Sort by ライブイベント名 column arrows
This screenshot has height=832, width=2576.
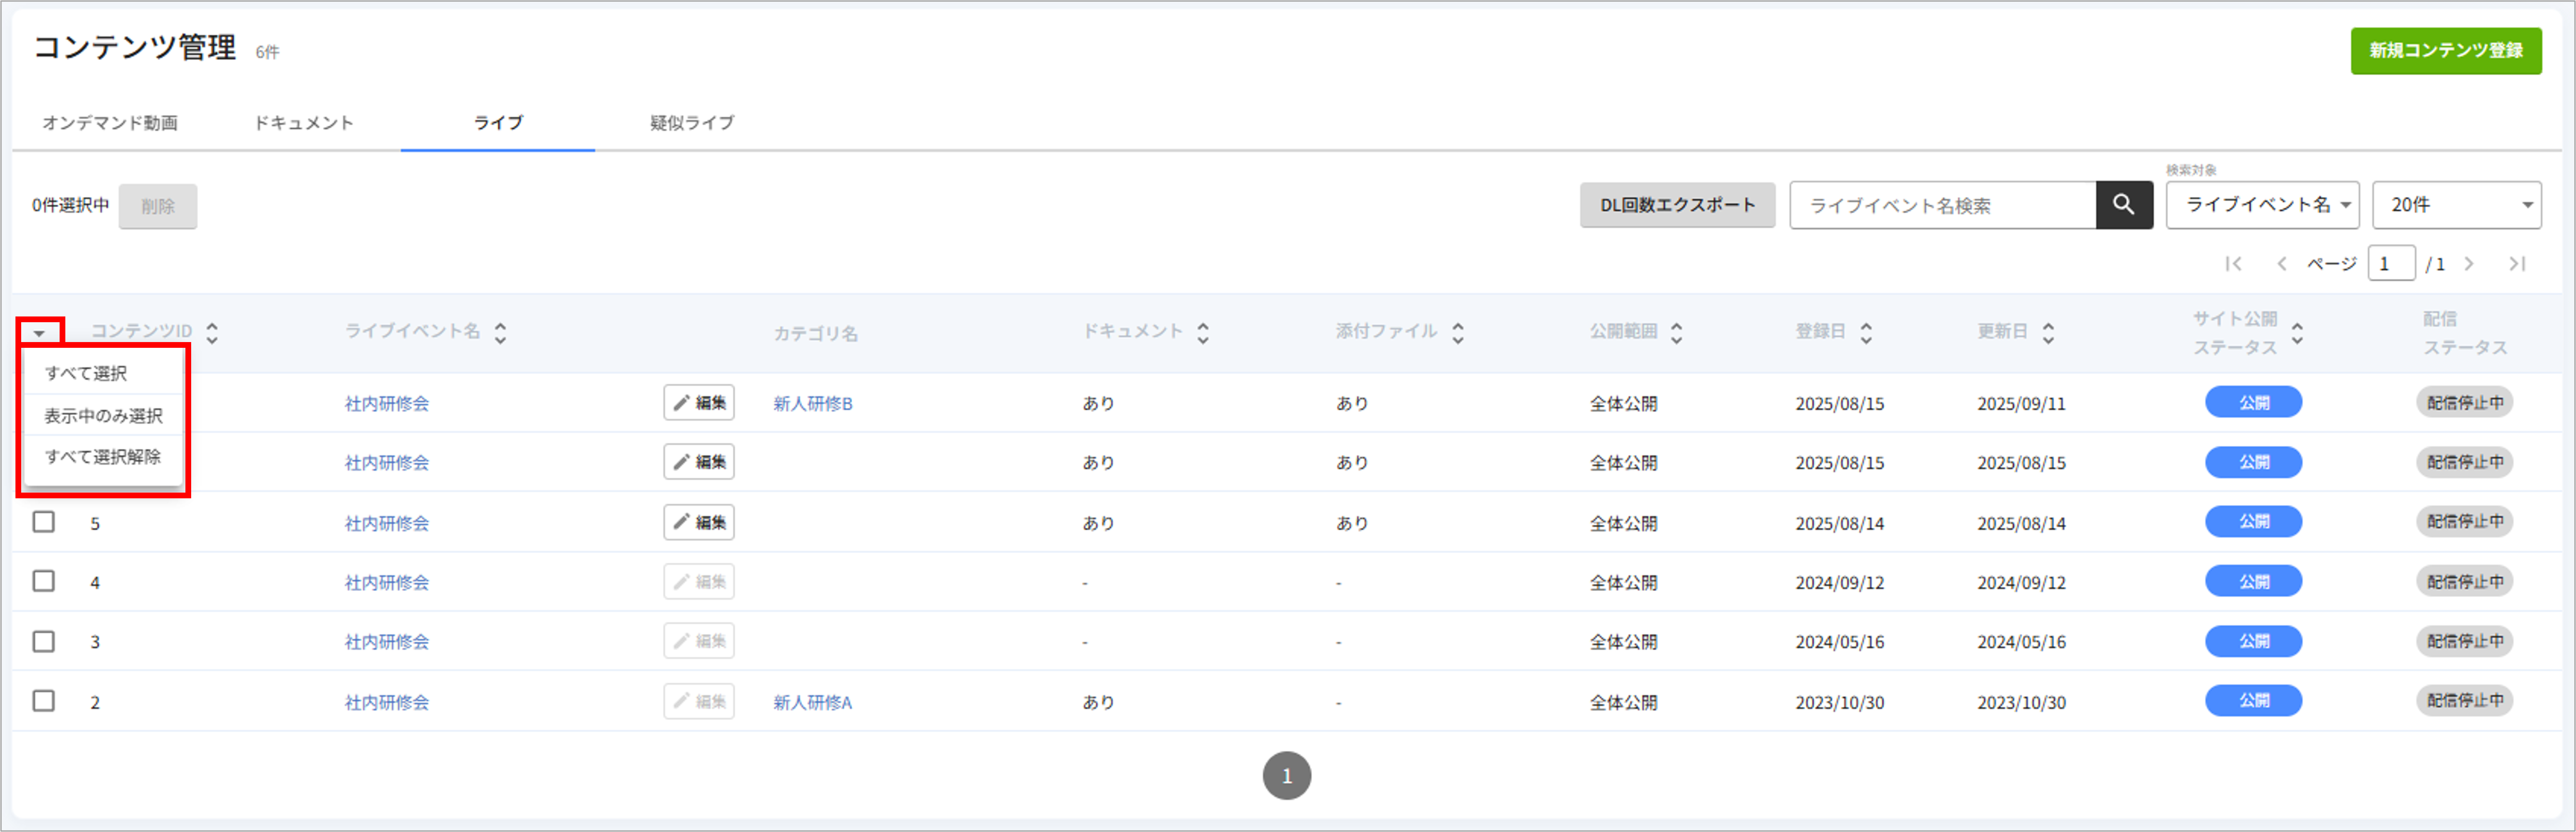[500, 333]
